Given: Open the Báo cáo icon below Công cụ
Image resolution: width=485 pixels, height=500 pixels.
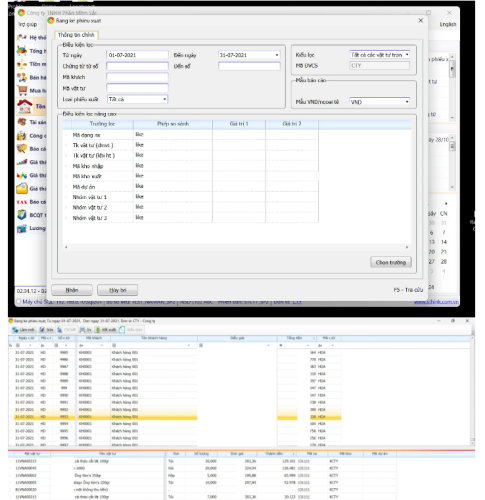Looking at the screenshot, I should (22, 149).
